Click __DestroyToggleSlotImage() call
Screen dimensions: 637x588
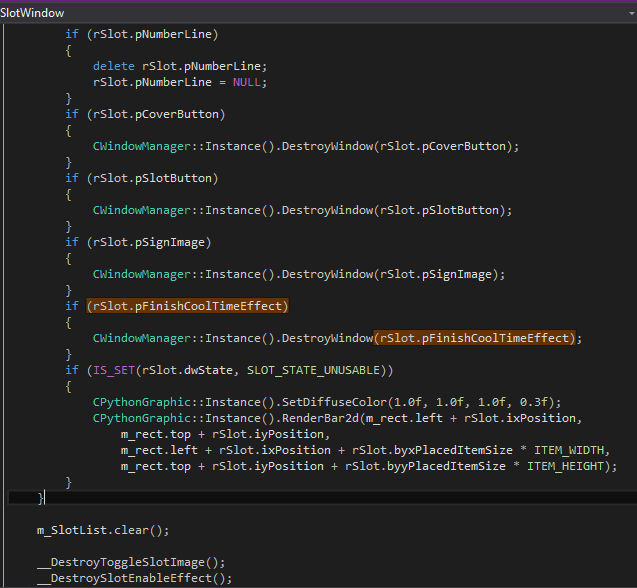(131, 563)
